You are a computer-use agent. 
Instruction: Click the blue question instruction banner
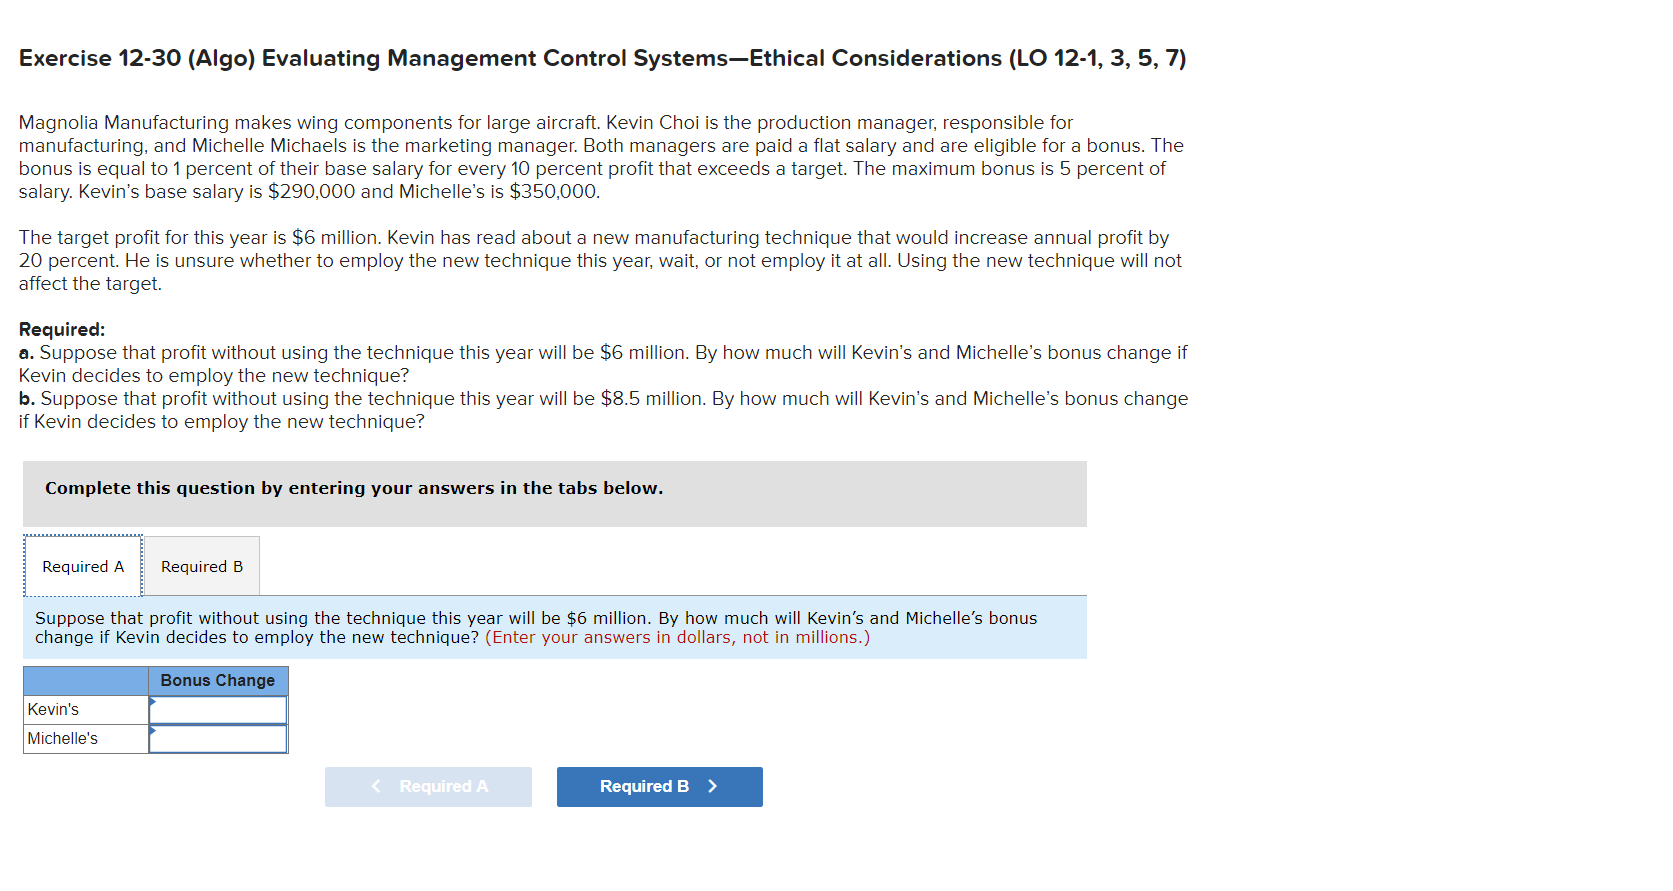point(553,627)
